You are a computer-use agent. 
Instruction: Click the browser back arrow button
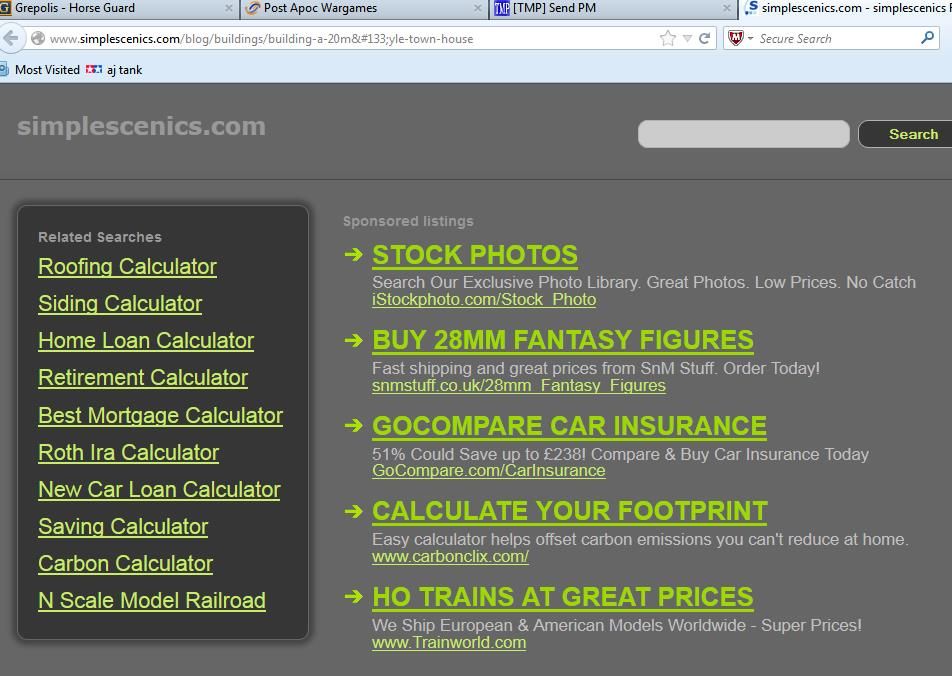[x=10, y=38]
